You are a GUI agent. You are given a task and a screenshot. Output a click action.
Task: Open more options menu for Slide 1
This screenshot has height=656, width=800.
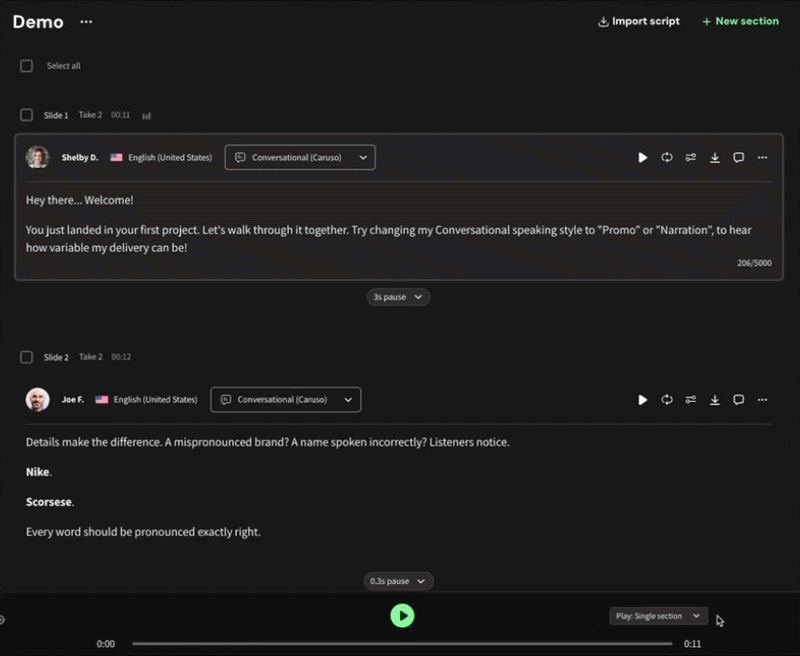coord(763,158)
